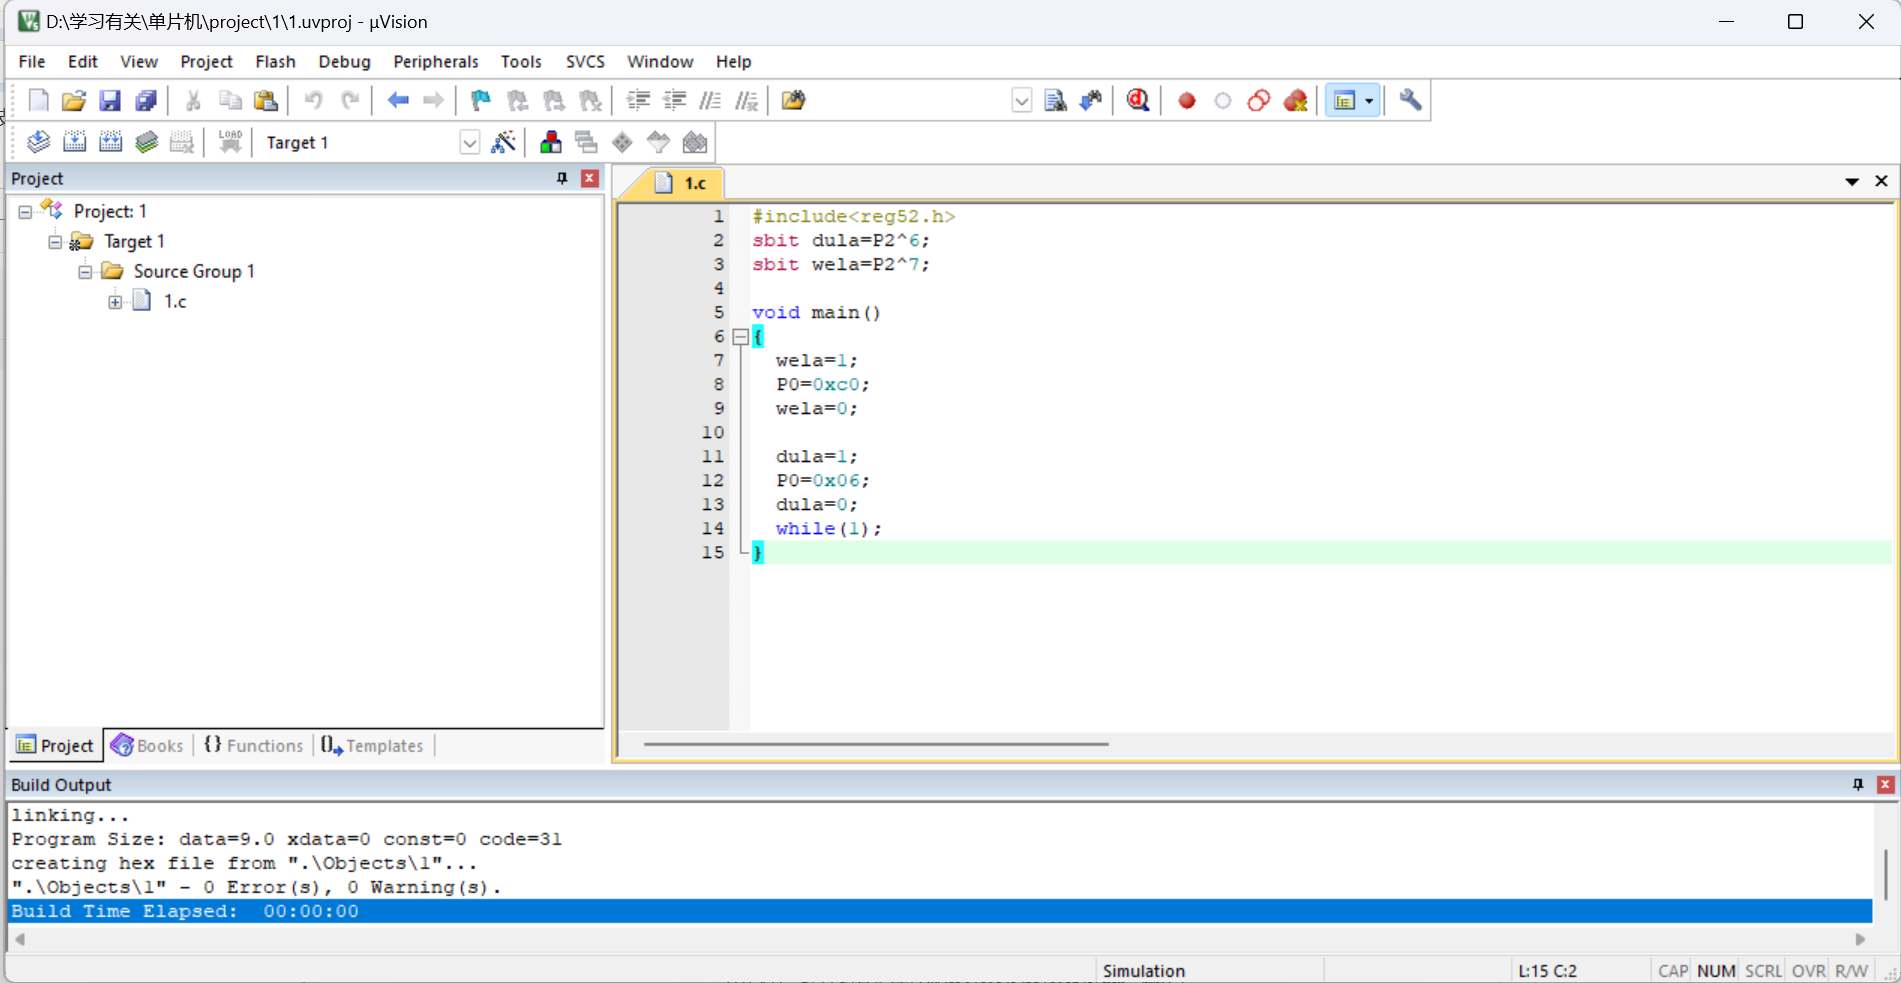This screenshot has height=983, width=1901.
Task: Open Pack Installer icon
Action: [x=695, y=142]
